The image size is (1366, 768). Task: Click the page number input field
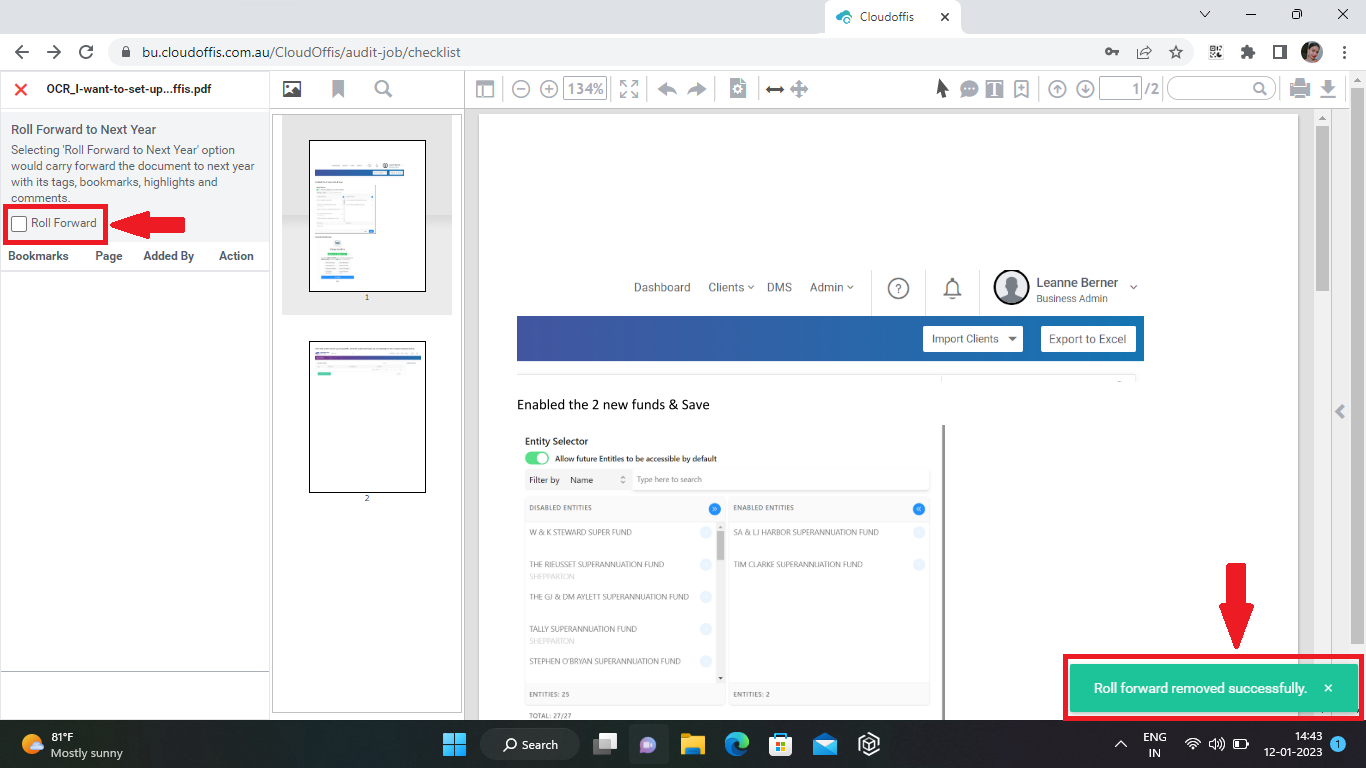coord(1120,89)
